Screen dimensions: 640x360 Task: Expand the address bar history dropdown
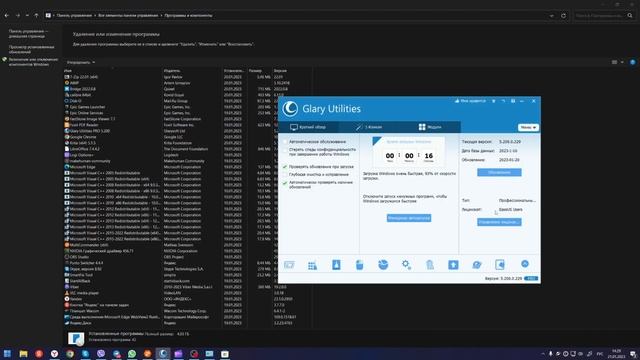(x=551, y=16)
